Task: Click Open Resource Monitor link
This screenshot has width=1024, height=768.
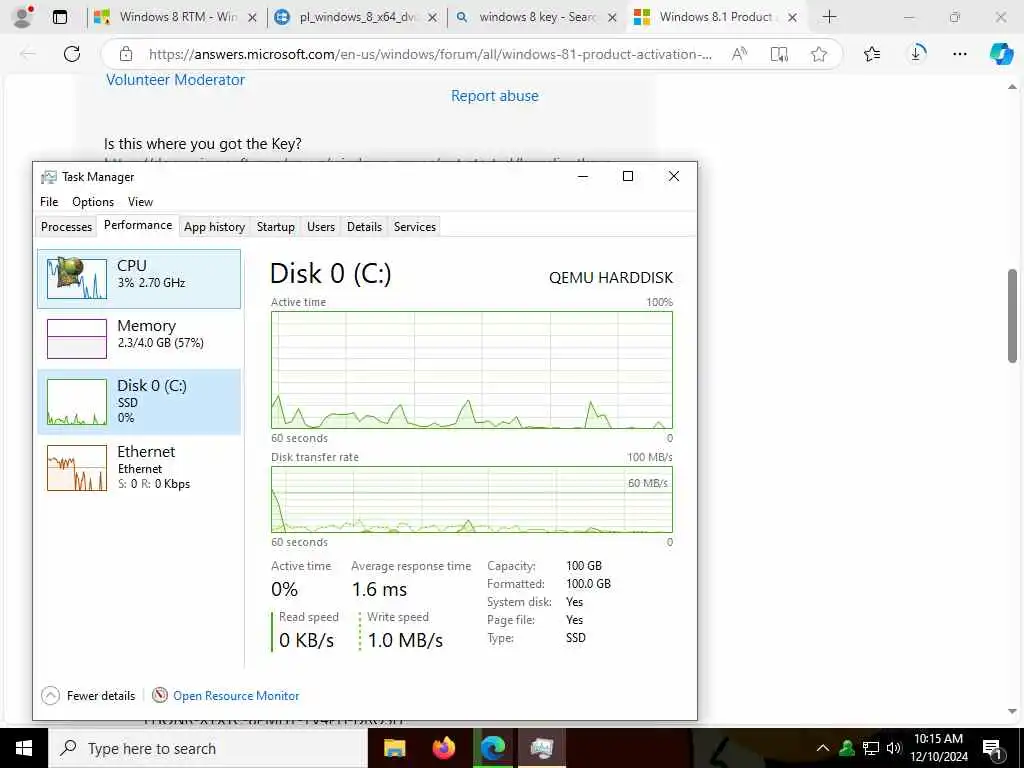Action: pos(236,696)
